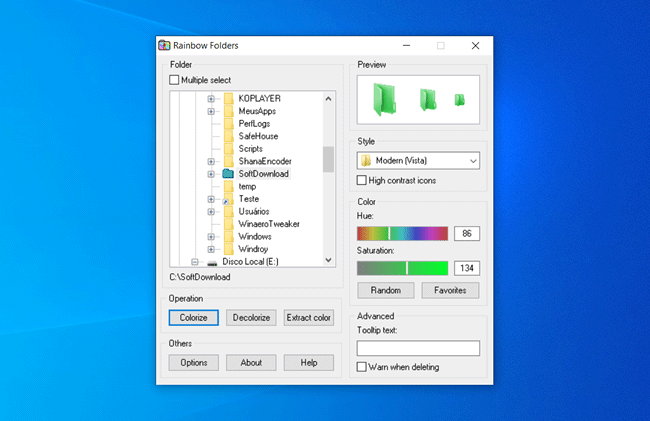The height and width of the screenshot is (421, 650).
Task: Click the SafeHouse folder icon
Action: point(229,136)
